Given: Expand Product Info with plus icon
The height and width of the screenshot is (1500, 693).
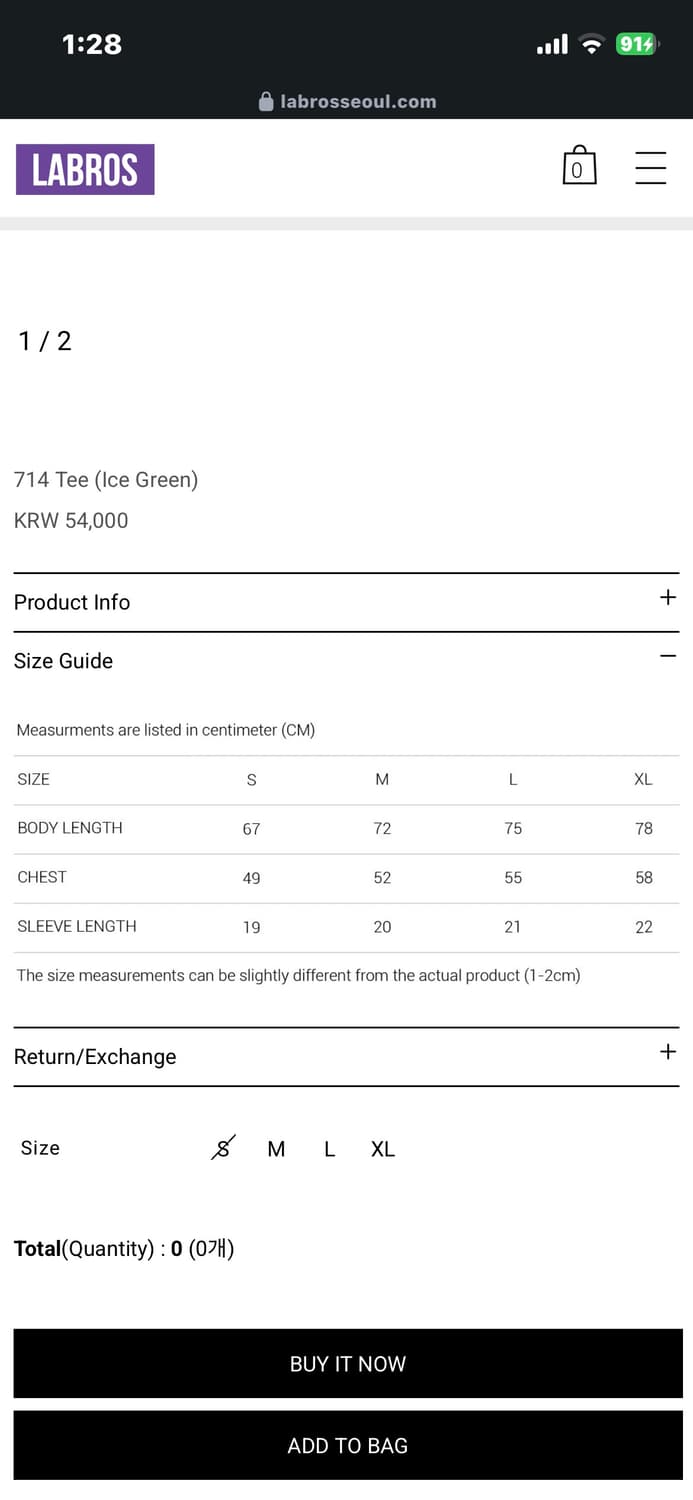Looking at the screenshot, I should coord(668,597).
